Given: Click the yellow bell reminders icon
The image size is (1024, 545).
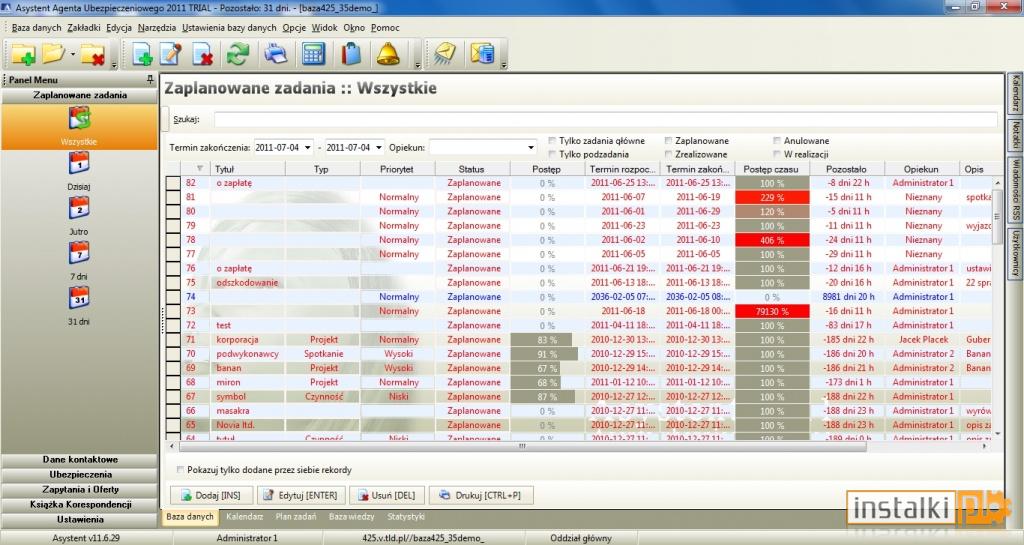Looking at the screenshot, I should 388,55.
